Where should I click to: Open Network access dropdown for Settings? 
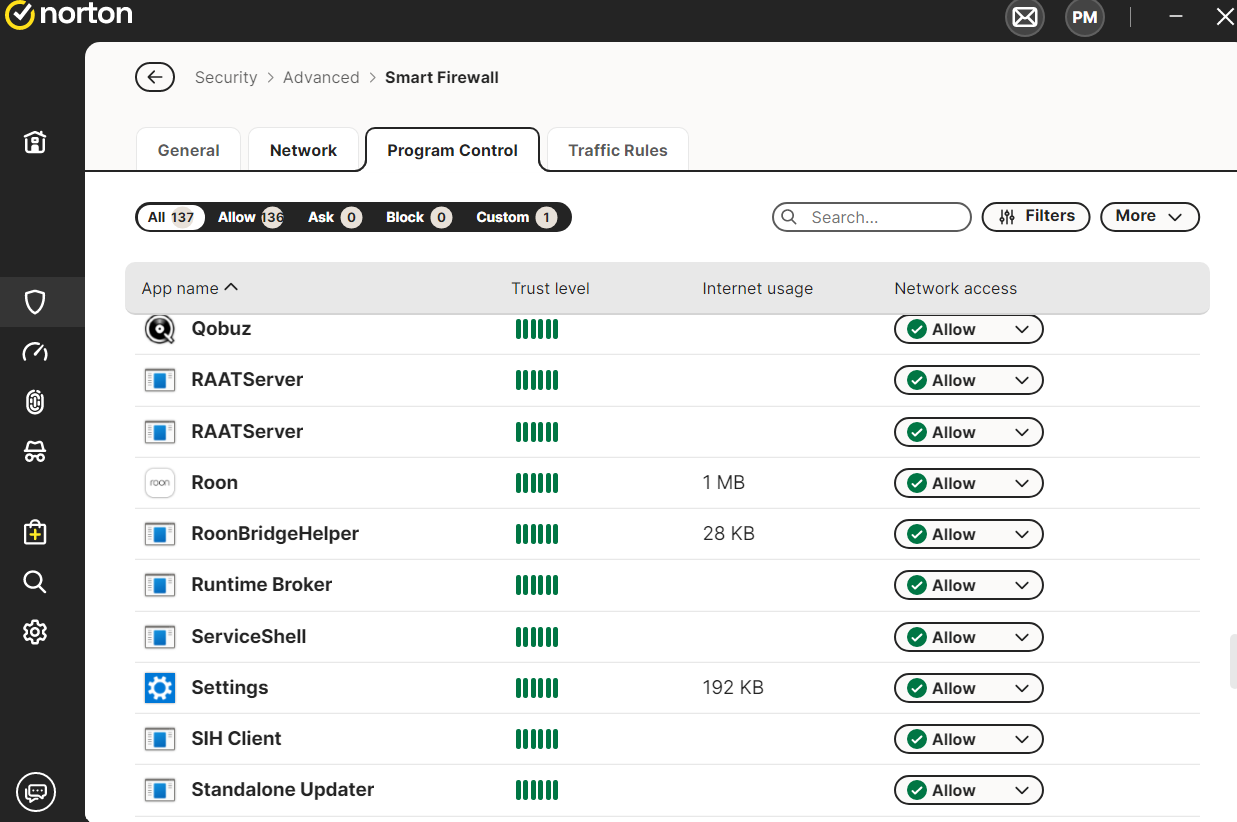click(x=968, y=688)
